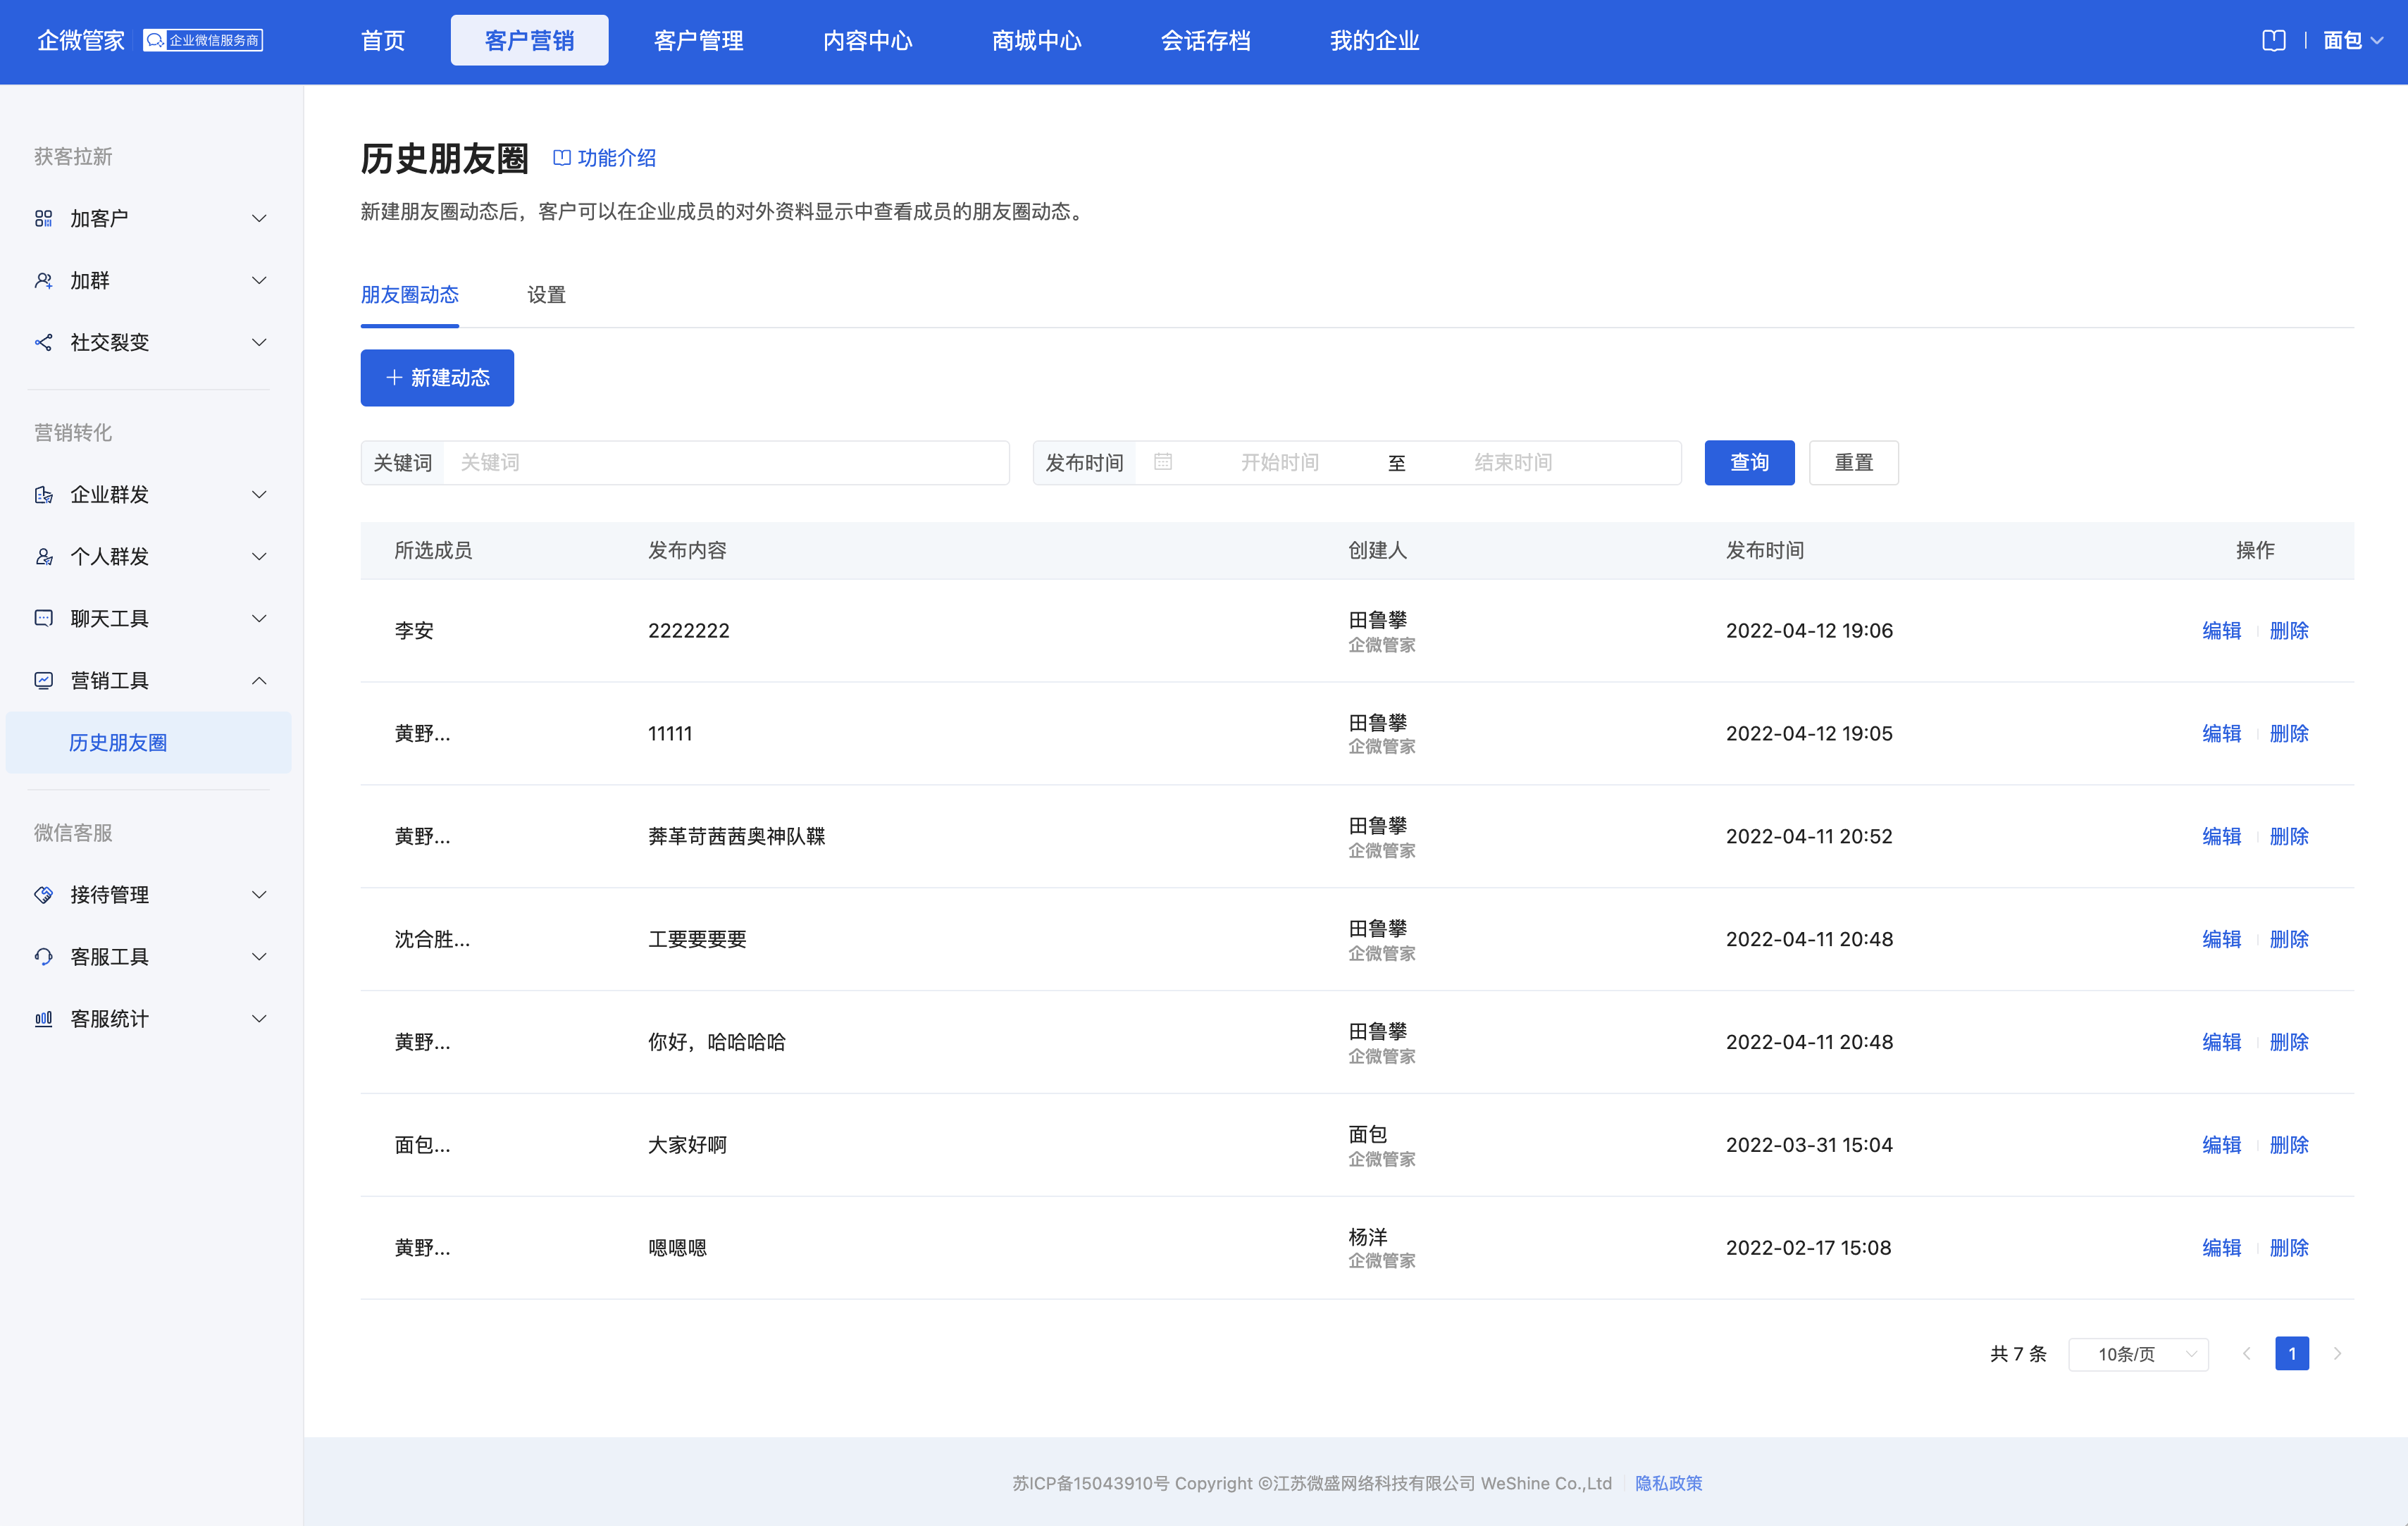Select page 1 in pagination
Image resolution: width=2408 pixels, height=1526 pixels.
click(2292, 1353)
